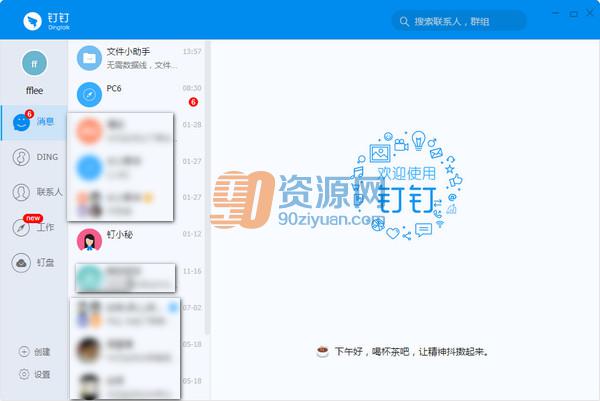Open the PC6 conversation
The image size is (600, 401).
click(x=138, y=95)
